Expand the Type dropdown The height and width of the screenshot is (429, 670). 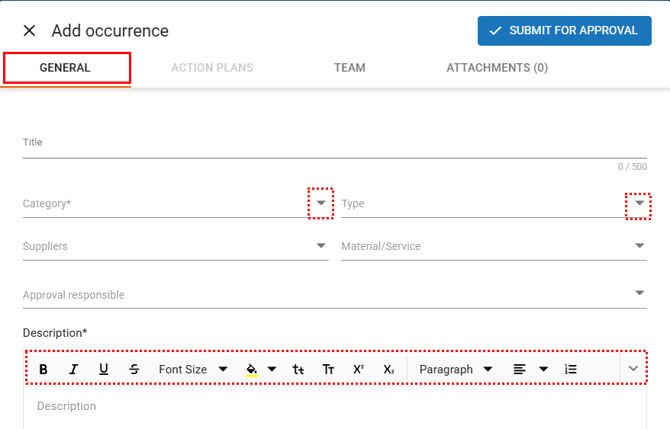point(639,204)
